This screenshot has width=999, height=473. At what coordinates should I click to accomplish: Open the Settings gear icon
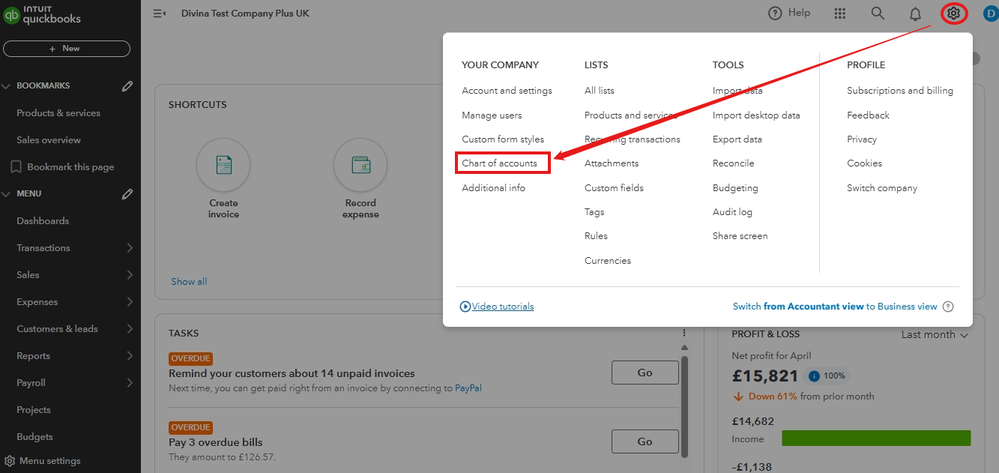(953, 13)
